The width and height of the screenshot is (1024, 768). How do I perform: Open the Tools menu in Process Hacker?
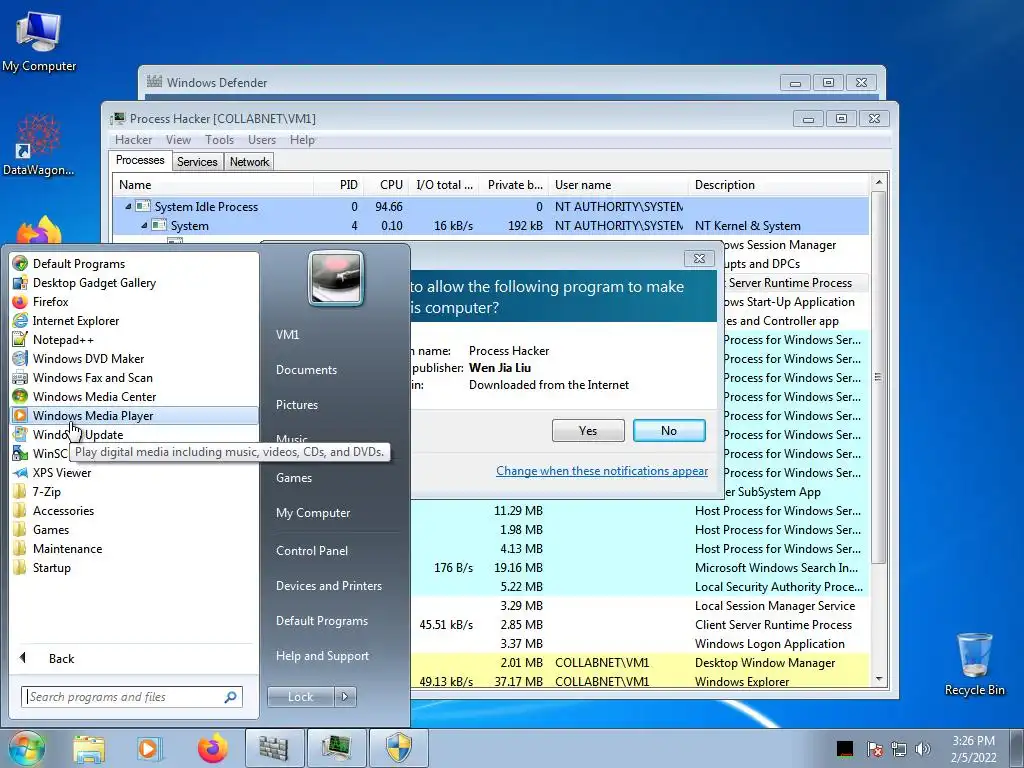click(219, 140)
